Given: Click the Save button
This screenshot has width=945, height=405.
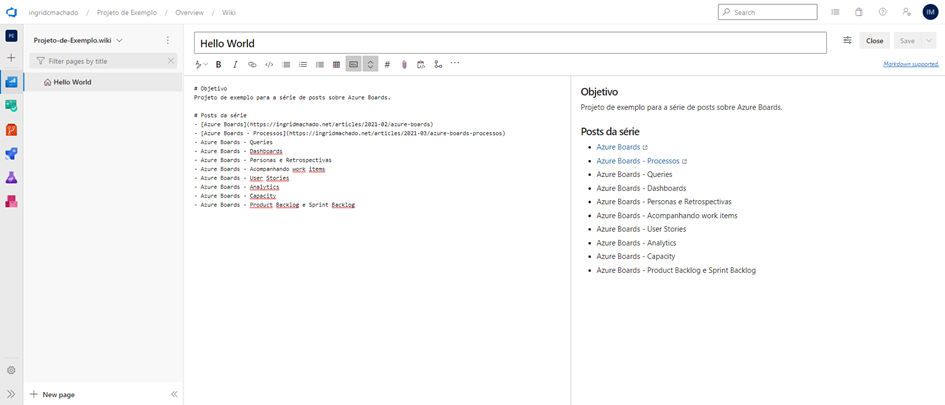Looking at the screenshot, I should [907, 40].
